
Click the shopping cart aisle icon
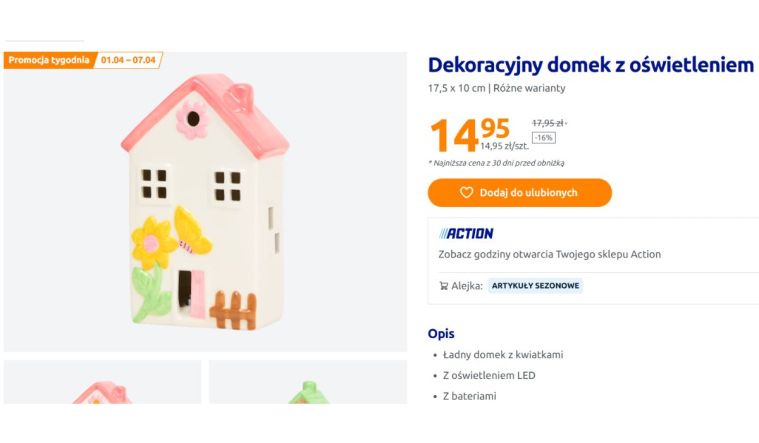tap(443, 286)
